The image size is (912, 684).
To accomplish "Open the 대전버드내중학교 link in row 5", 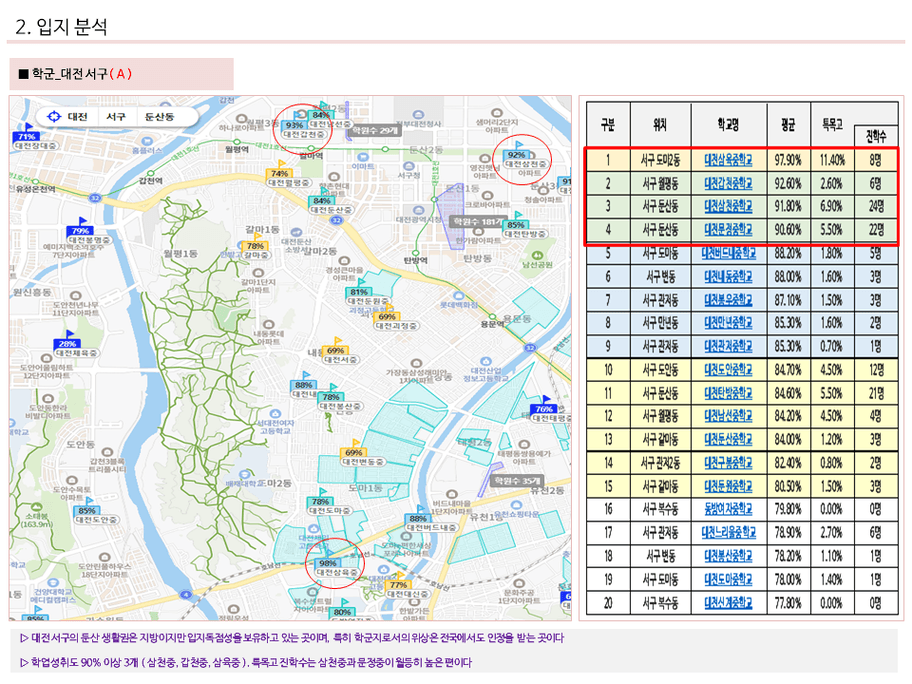I will [x=728, y=253].
